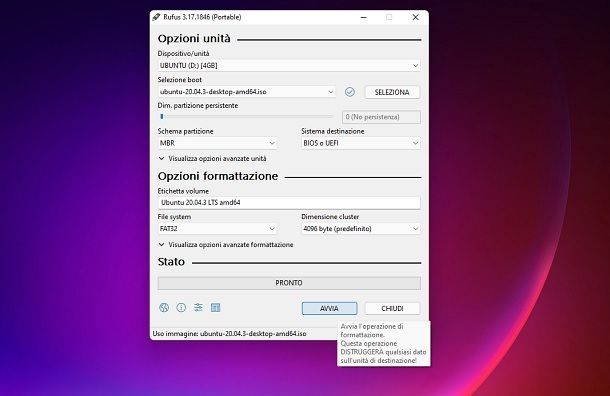Show the log window icon
Image resolution: width=610 pixels, height=396 pixels.
pyautogui.click(x=216, y=308)
